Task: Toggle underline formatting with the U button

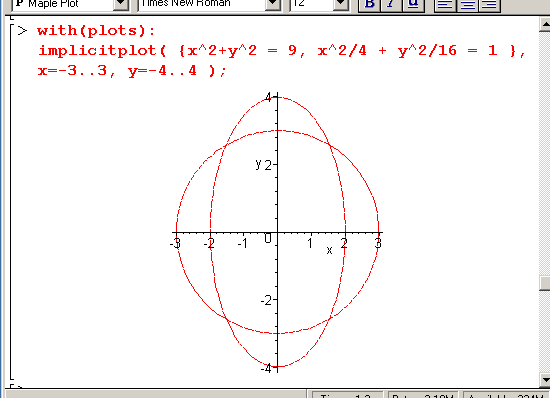Action: (x=413, y=5)
